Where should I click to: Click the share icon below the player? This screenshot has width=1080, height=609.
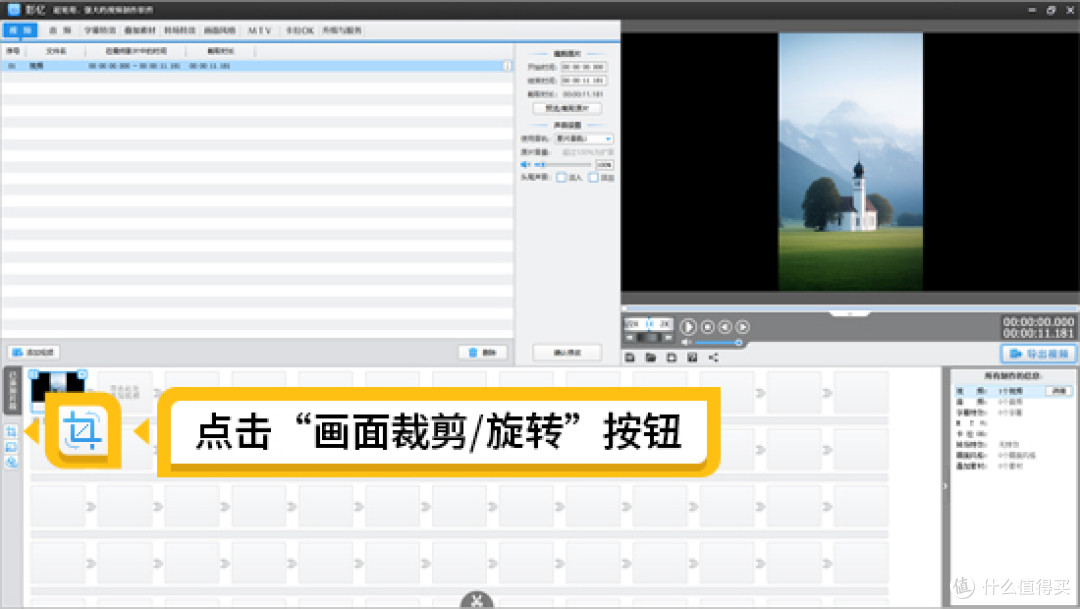pyautogui.click(x=714, y=357)
